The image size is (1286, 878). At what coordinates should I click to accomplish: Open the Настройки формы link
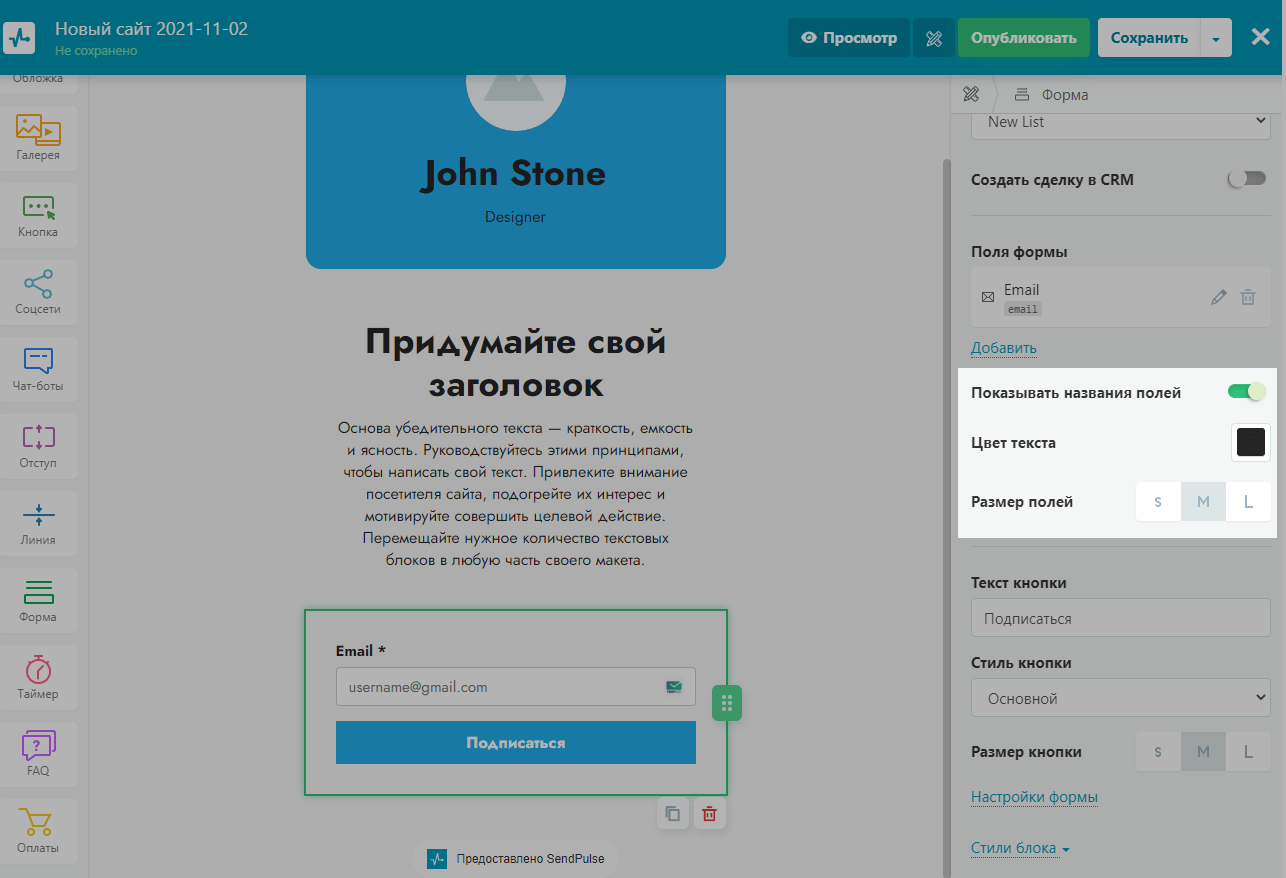click(1034, 797)
